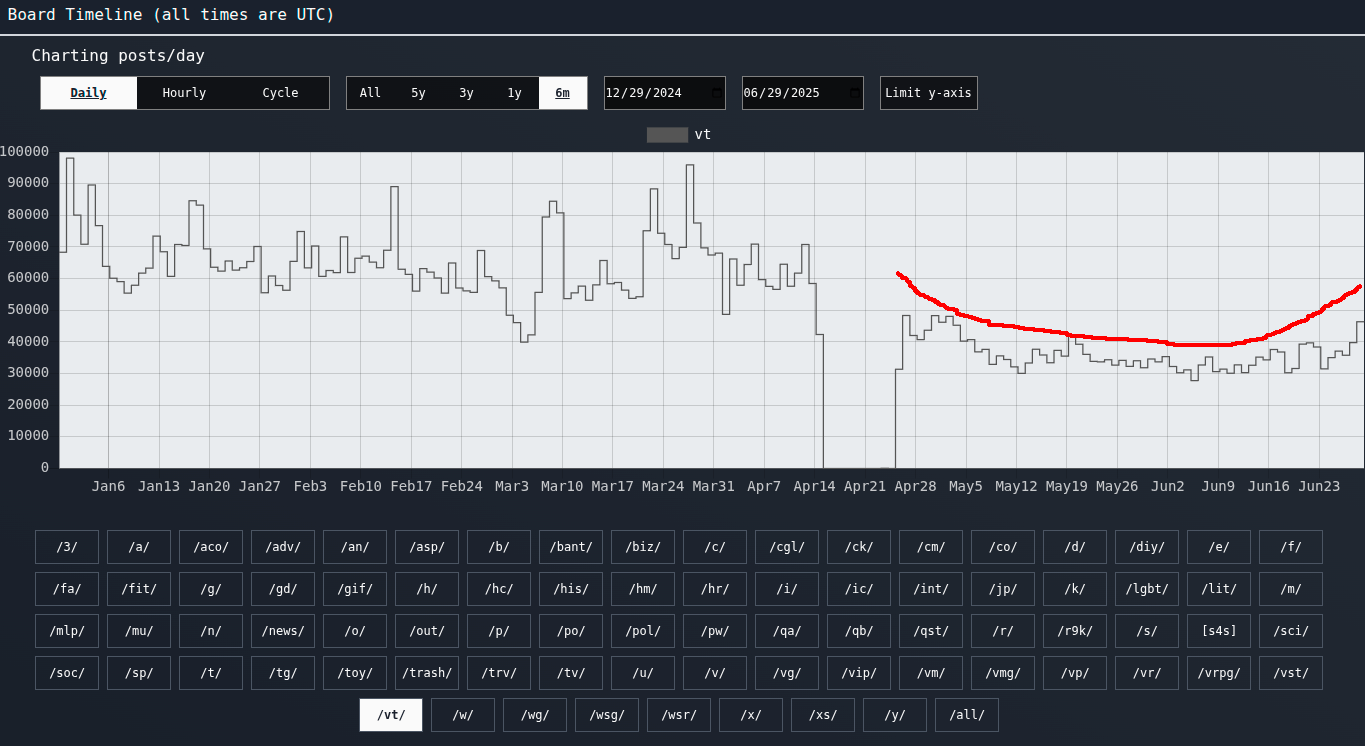The width and height of the screenshot is (1365, 746).
Task: Toggle Limit y-axis button
Action: click(929, 93)
